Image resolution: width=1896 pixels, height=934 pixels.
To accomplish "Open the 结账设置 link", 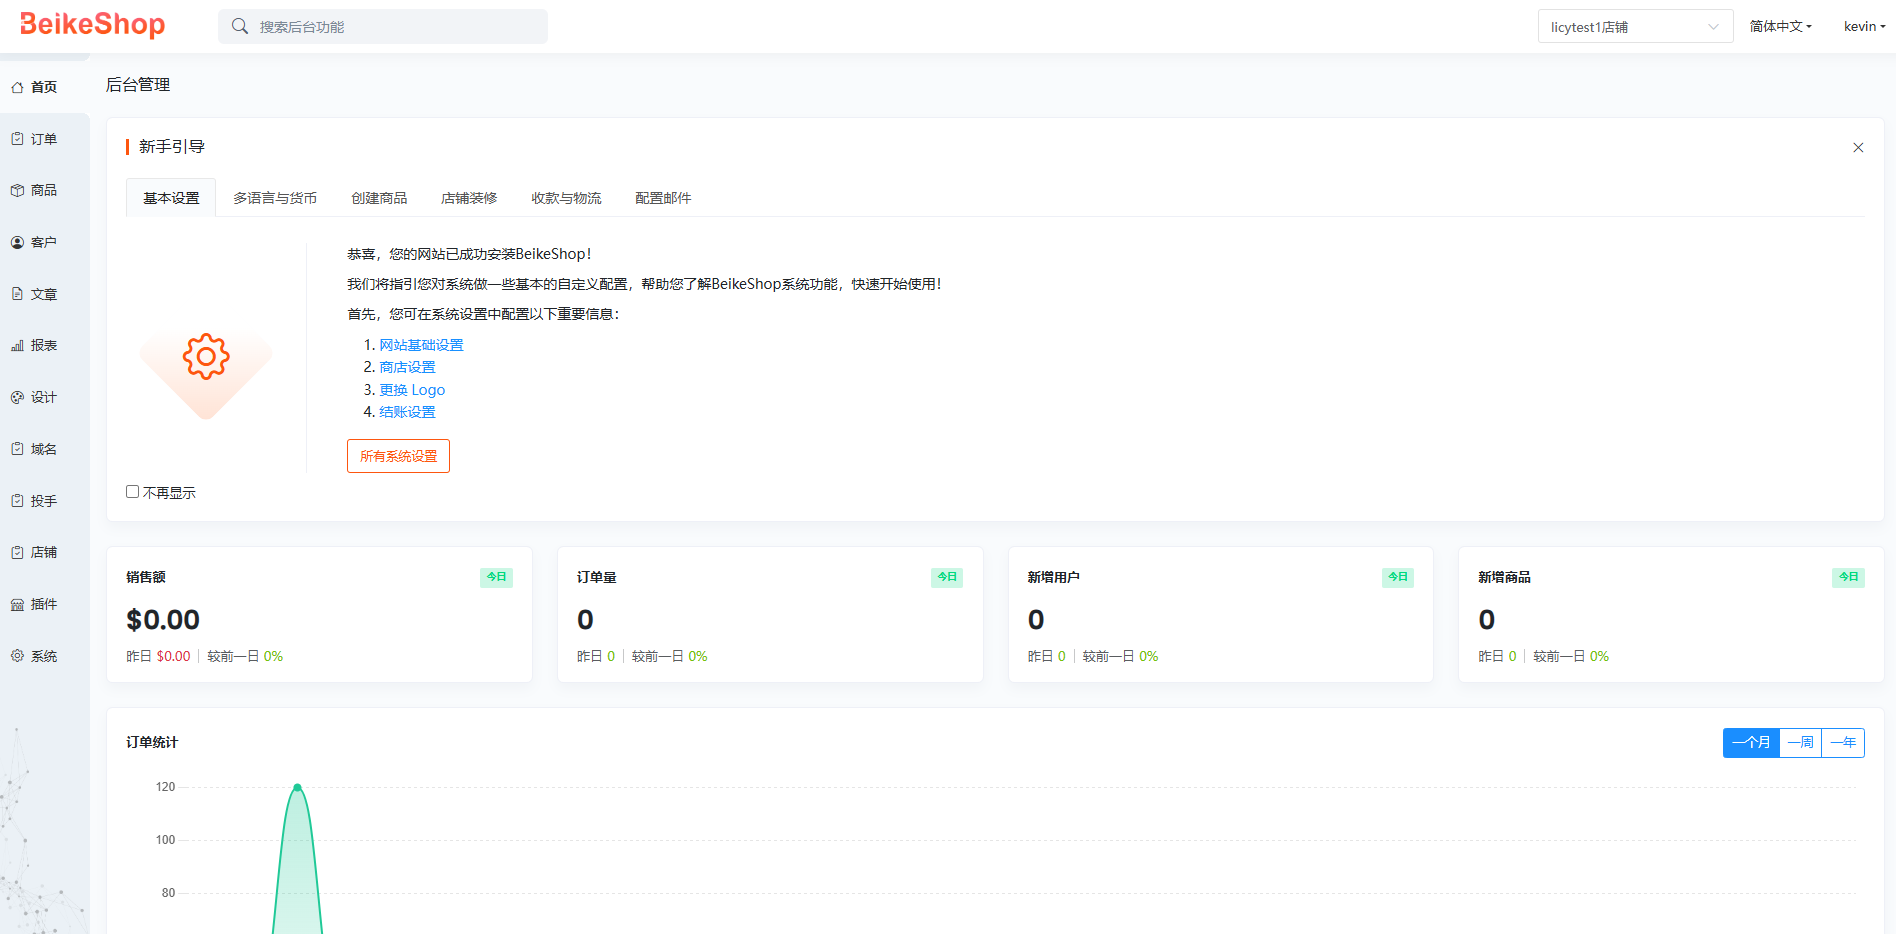I will click(407, 412).
